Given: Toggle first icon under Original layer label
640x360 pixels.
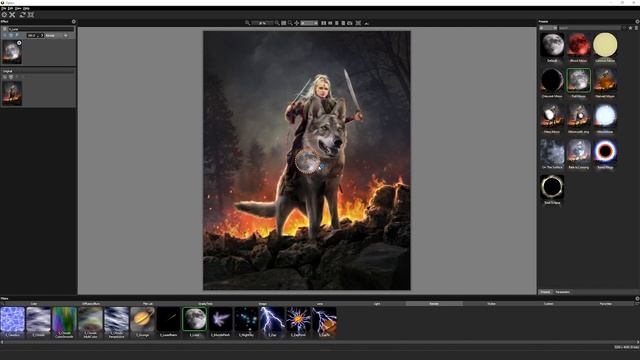Looking at the screenshot, I should coord(5,77).
